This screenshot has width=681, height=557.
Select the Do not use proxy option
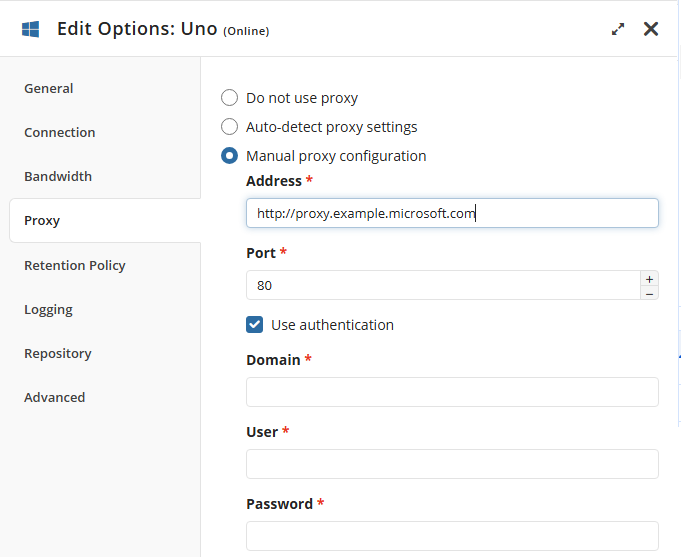point(230,98)
